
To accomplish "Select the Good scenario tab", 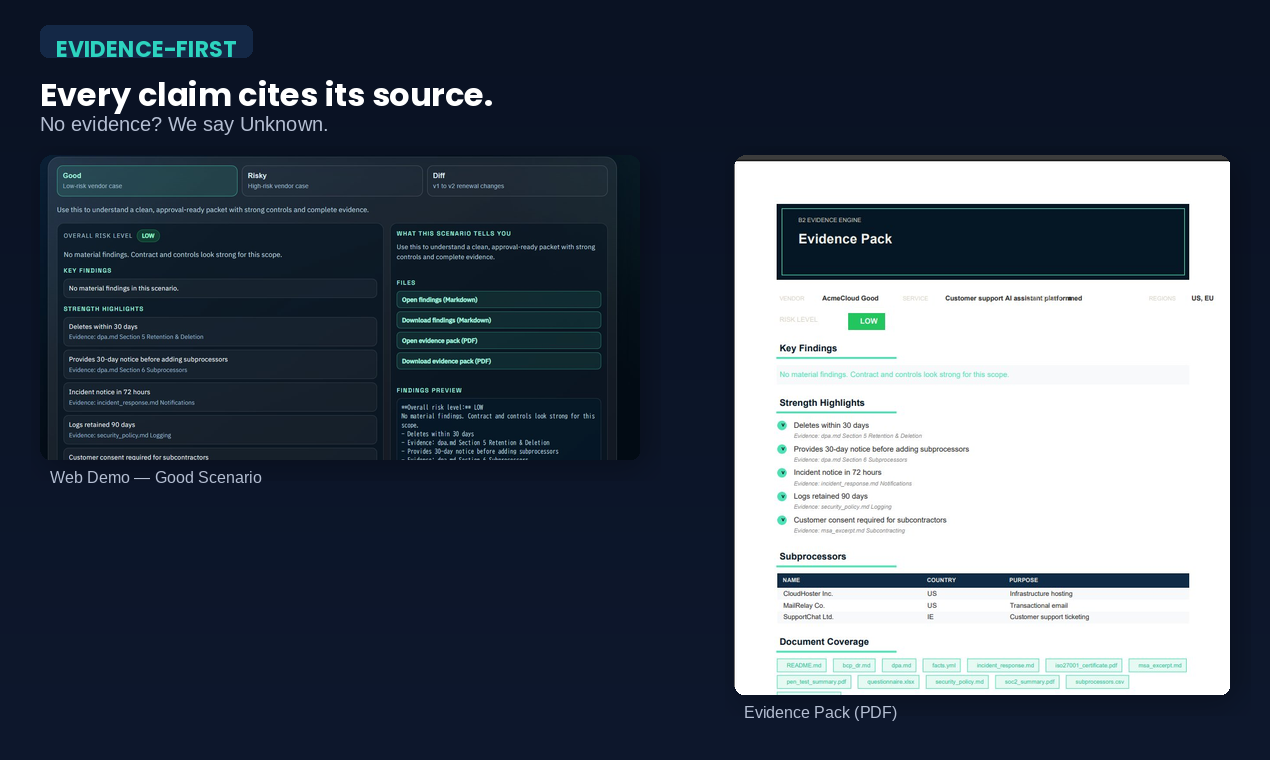I will coord(146,180).
